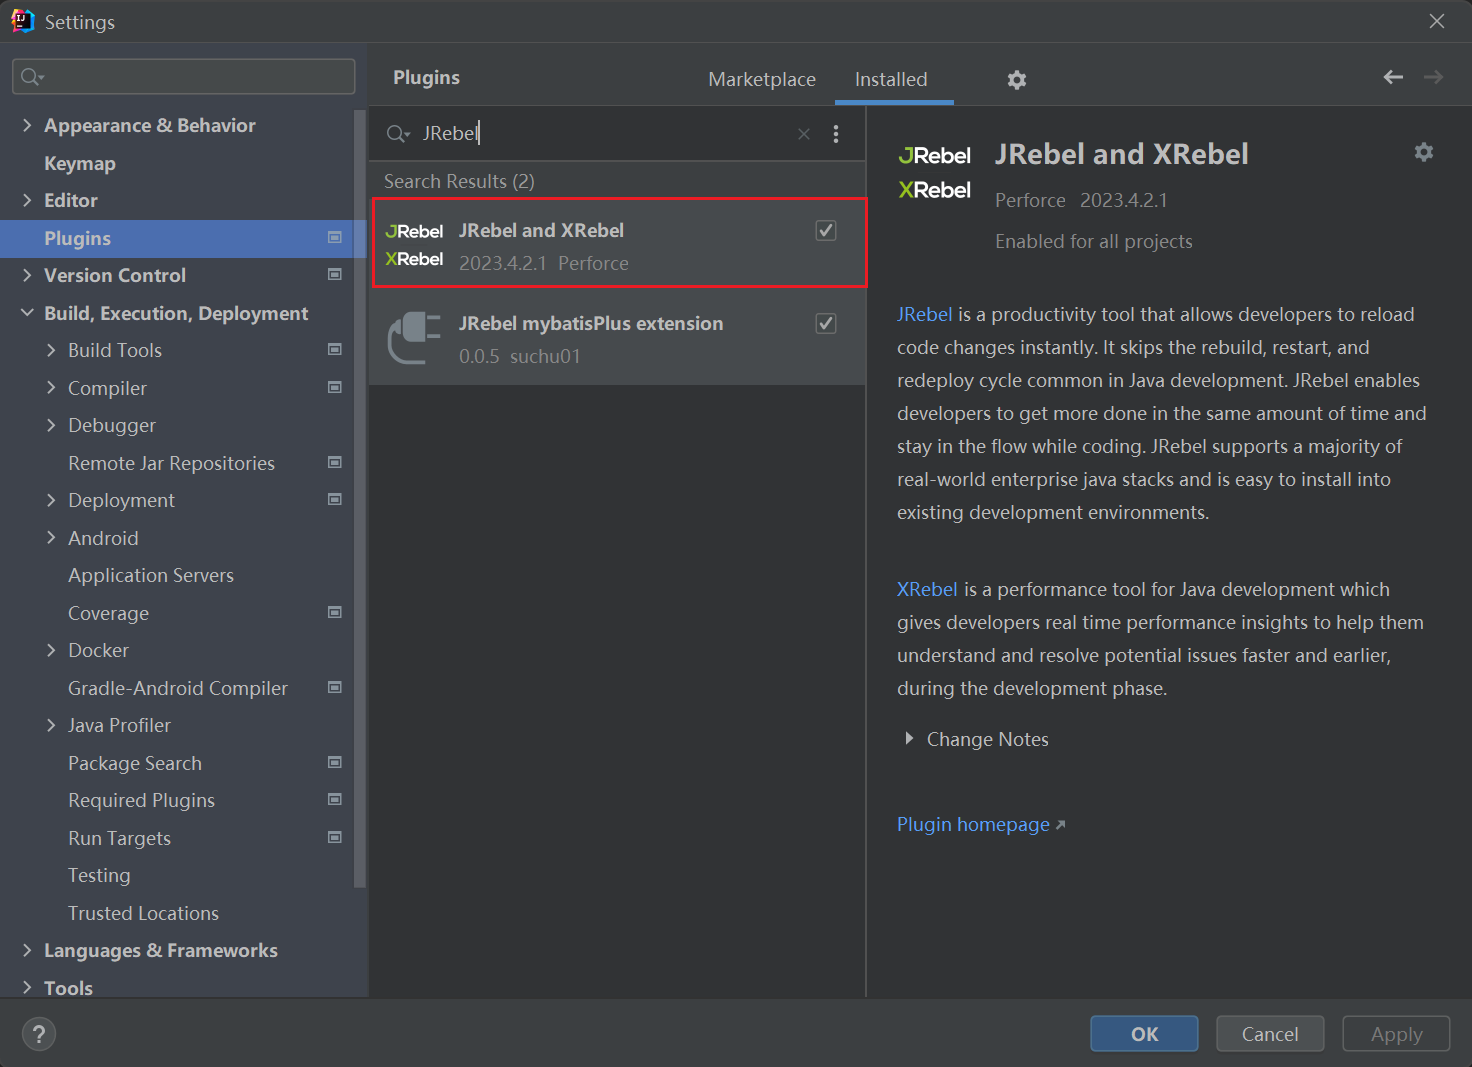
Task: Open the Plugin homepage link
Action: pyautogui.click(x=973, y=825)
